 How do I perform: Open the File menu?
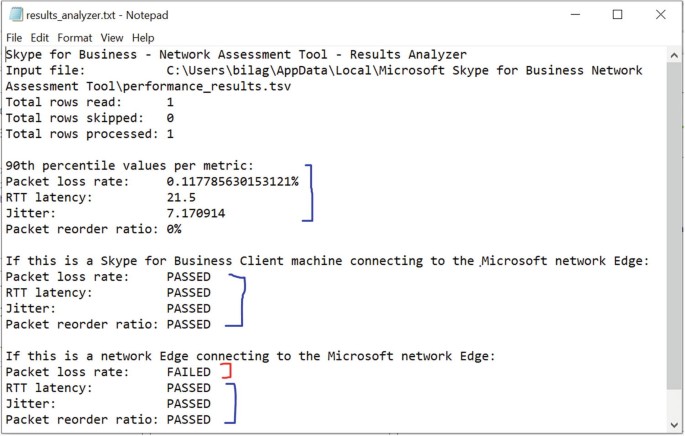coord(15,37)
